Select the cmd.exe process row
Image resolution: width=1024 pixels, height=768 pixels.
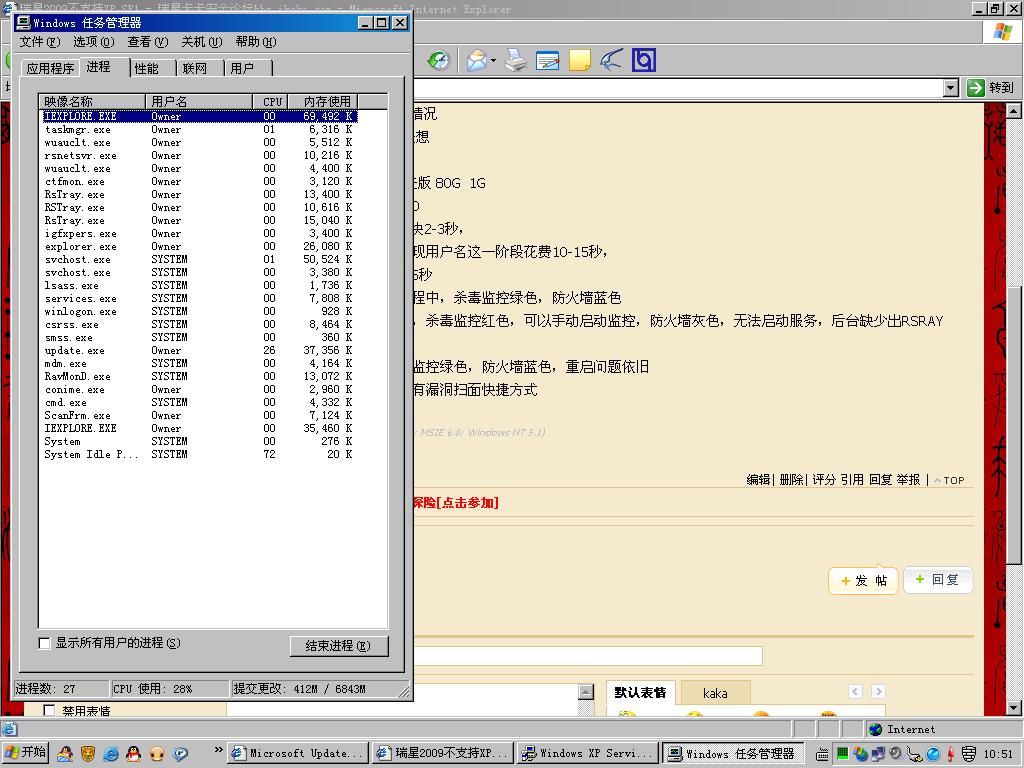click(199, 403)
